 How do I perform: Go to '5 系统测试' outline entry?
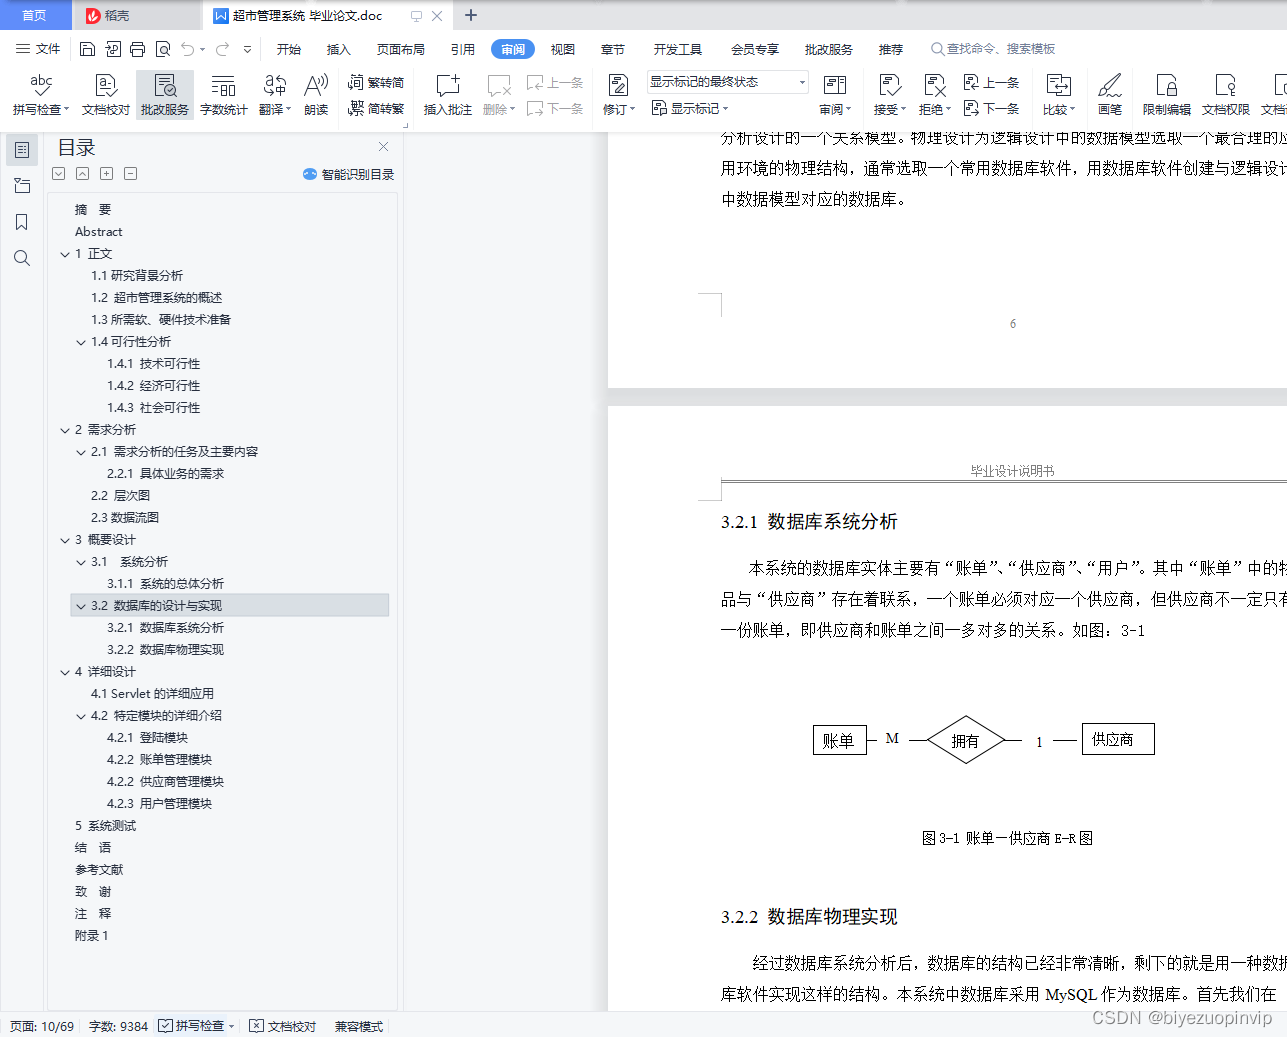(x=105, y=826)
